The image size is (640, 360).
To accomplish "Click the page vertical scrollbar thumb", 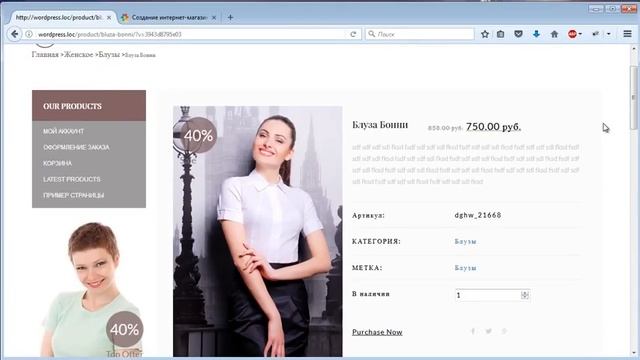I will (x=633, y=98).
